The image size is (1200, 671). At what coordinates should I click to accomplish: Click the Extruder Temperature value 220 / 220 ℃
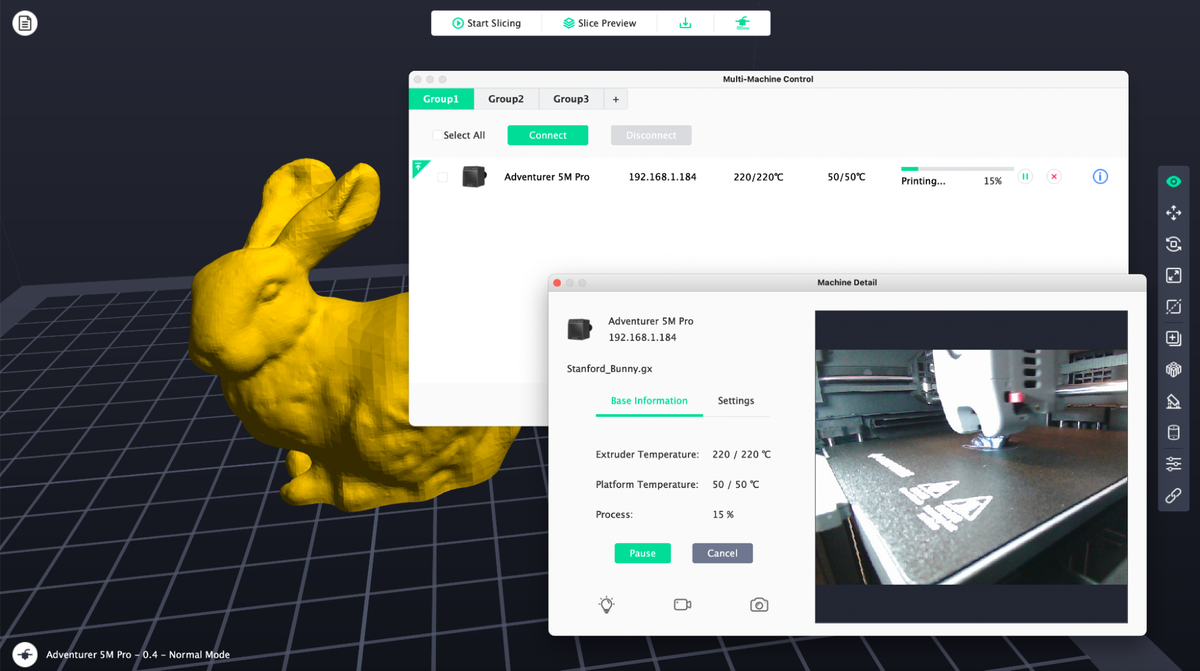point(741,454)
